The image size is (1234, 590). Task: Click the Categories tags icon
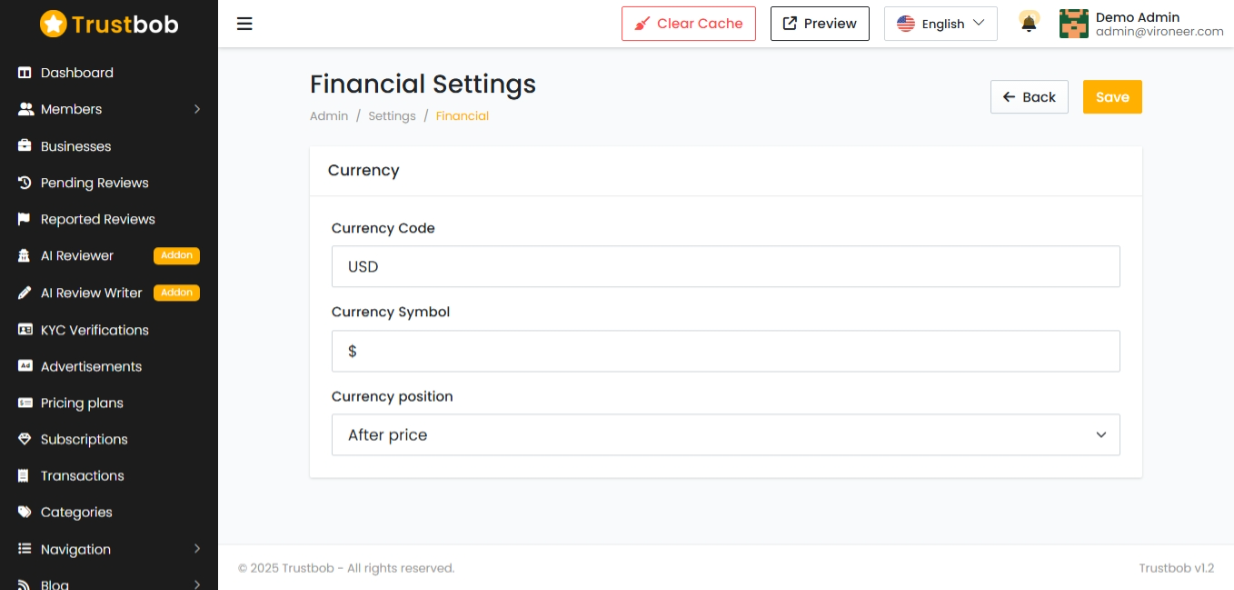pos(25,512)
